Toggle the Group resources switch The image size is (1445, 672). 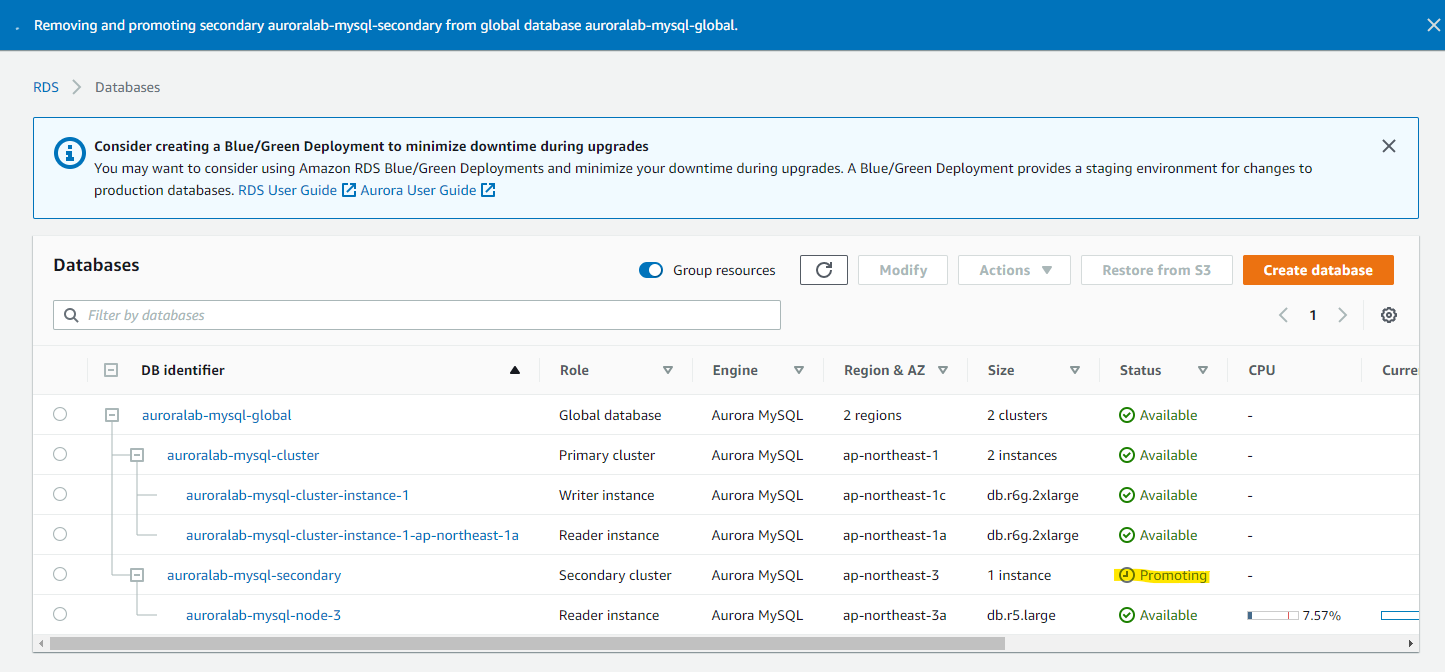(x=651, y=270)
